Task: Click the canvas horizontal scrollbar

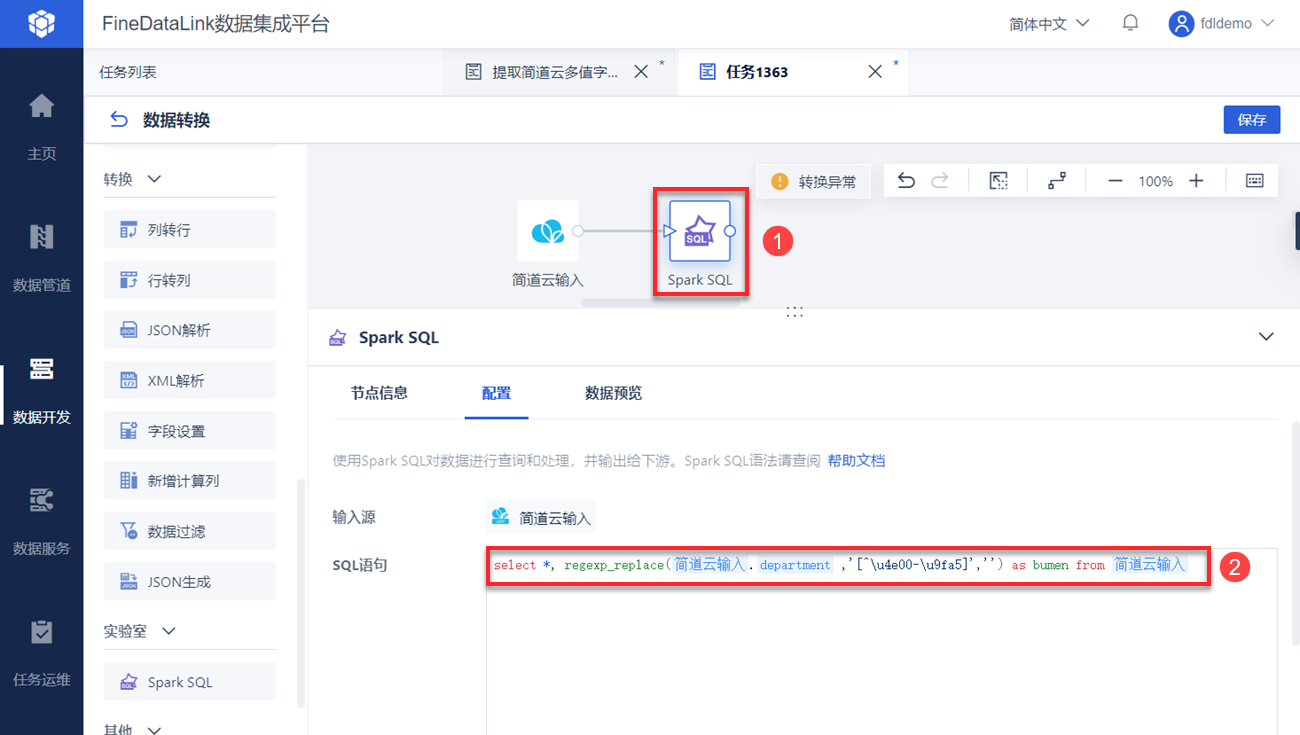Action: click(660, 301)
